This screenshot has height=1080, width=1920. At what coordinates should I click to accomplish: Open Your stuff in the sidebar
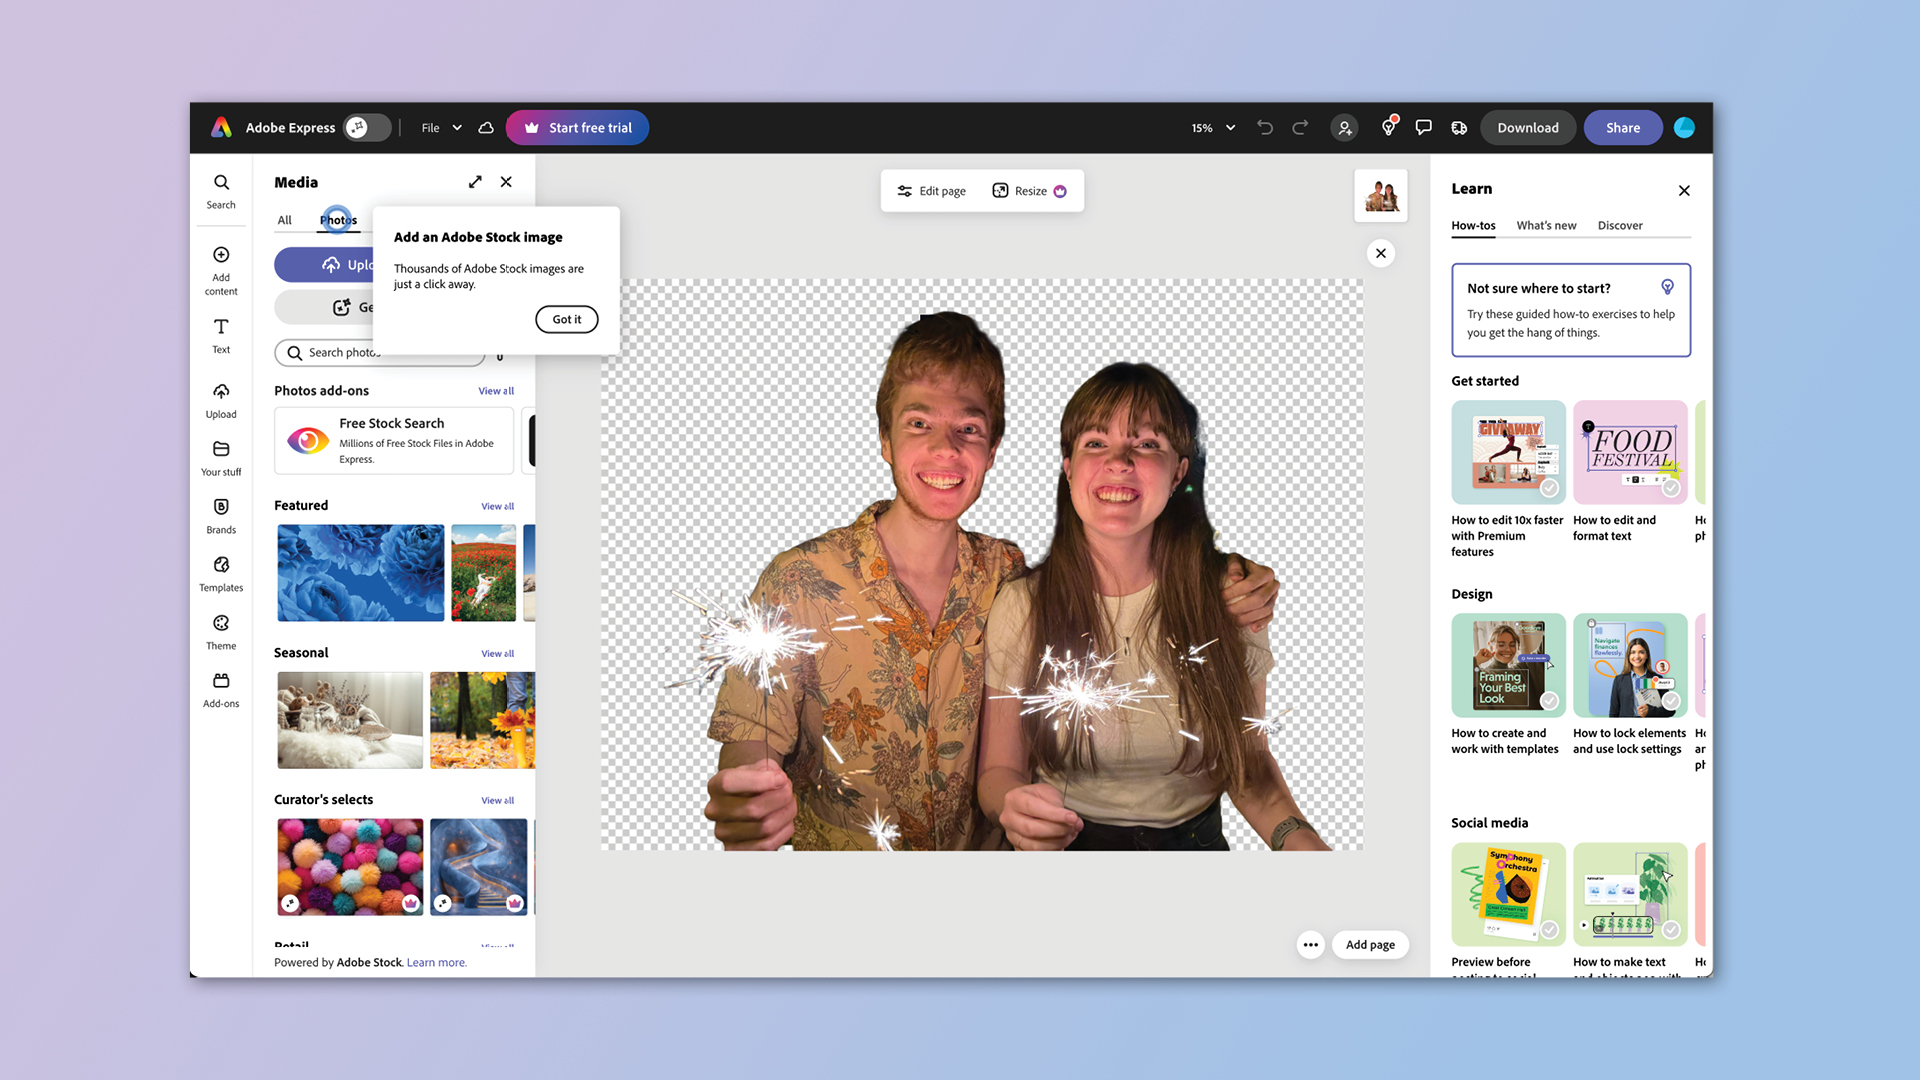220,457
